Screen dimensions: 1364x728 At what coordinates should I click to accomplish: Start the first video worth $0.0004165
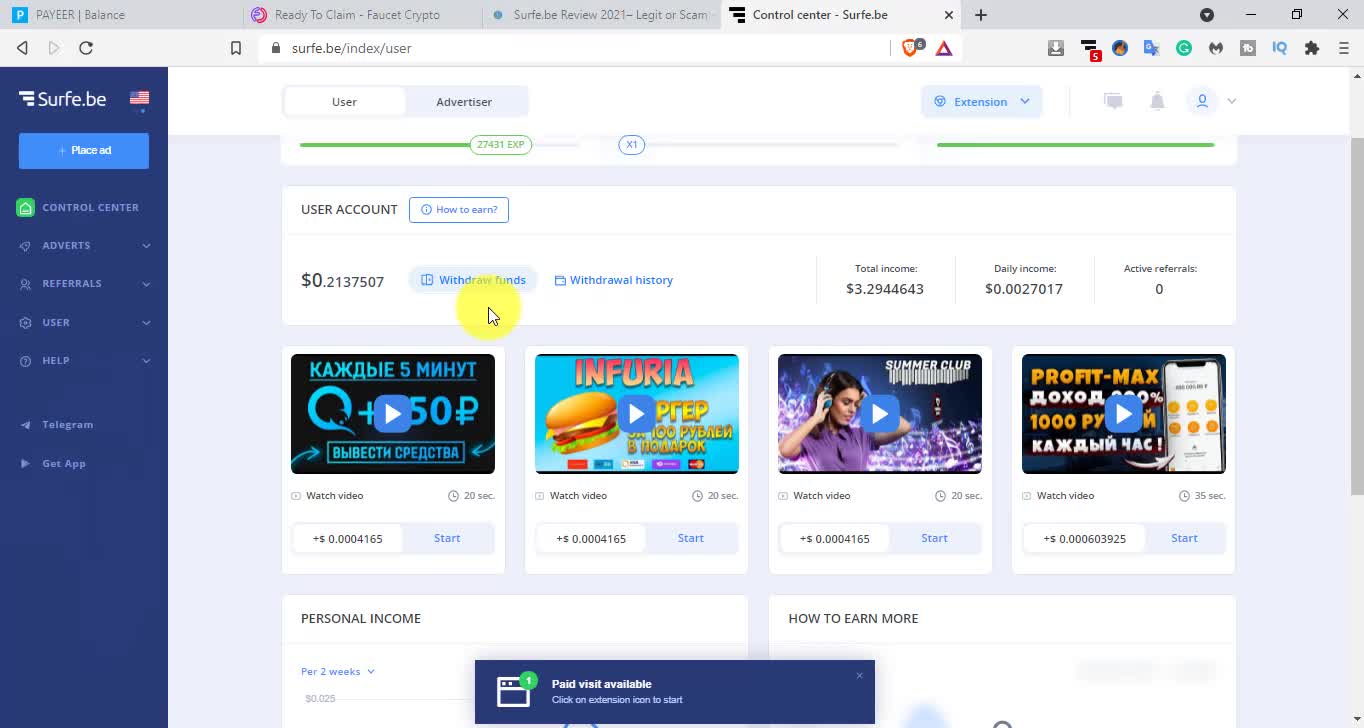(x=447, y=538)
